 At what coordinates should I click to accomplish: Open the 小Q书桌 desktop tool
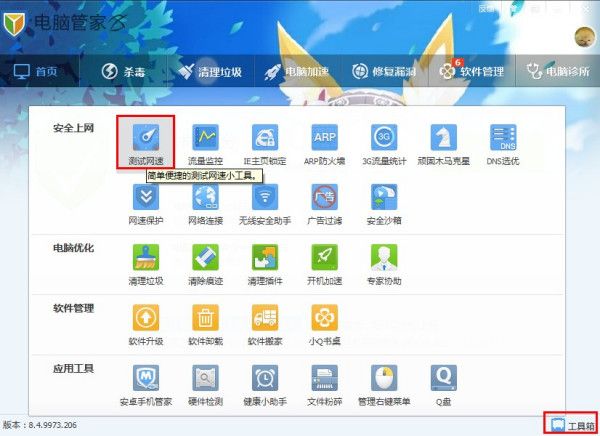tap(324, 325)
